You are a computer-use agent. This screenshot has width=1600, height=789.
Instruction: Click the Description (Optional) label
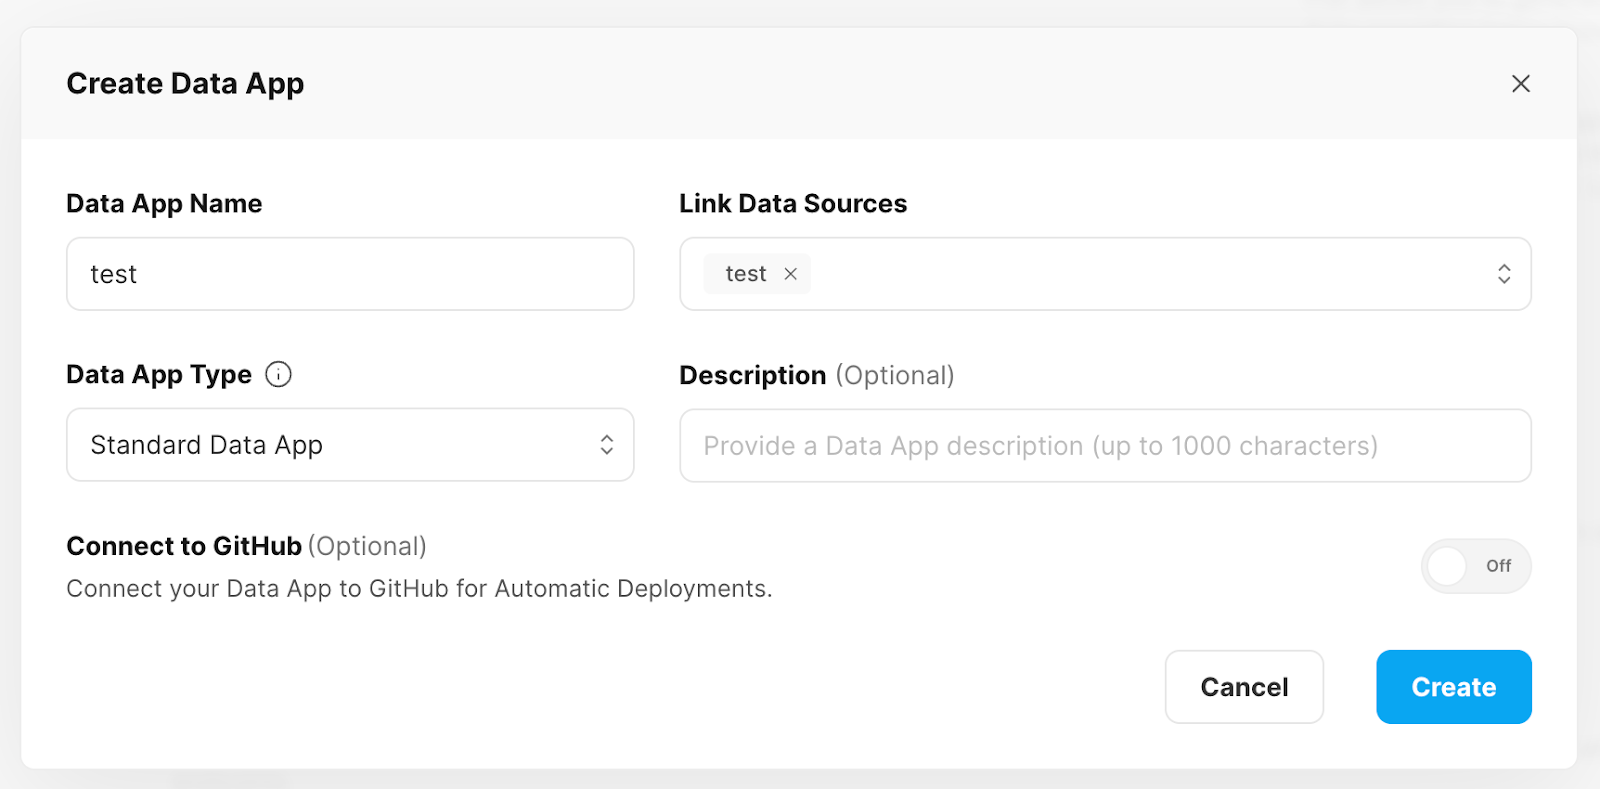point(816,375)
